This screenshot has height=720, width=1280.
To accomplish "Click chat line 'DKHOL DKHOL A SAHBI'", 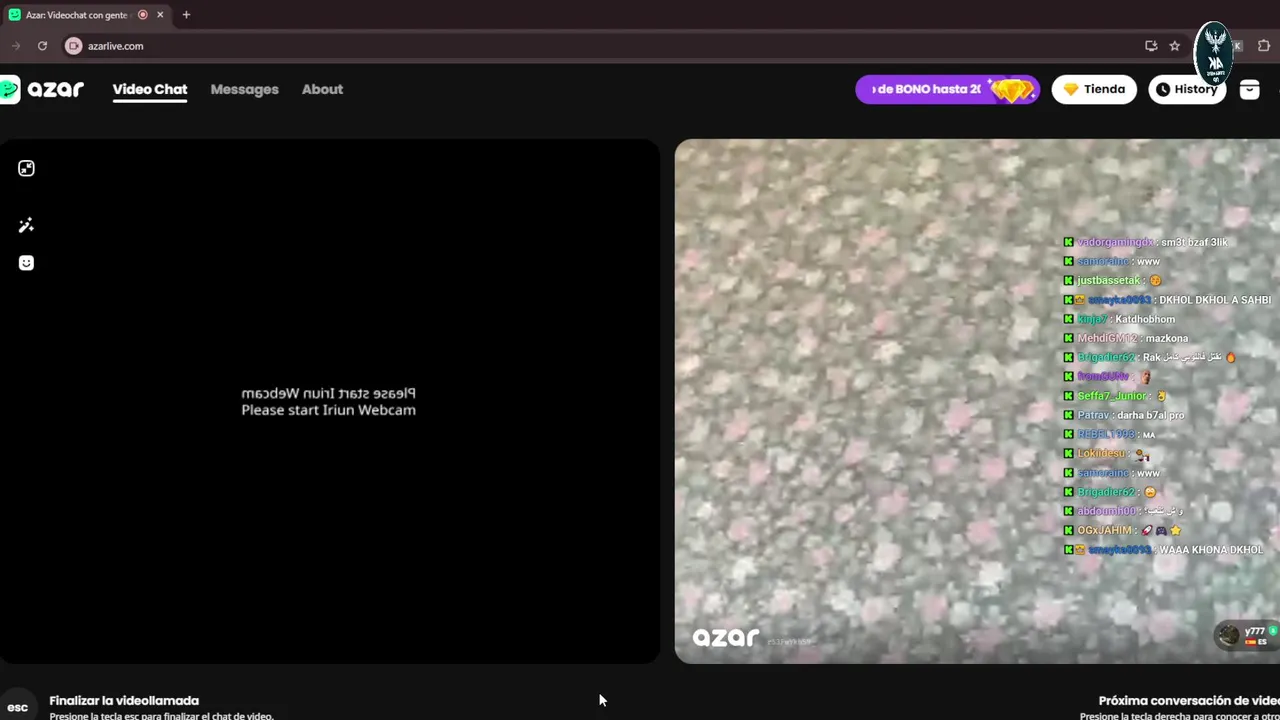I will [x=1215, y=300].
